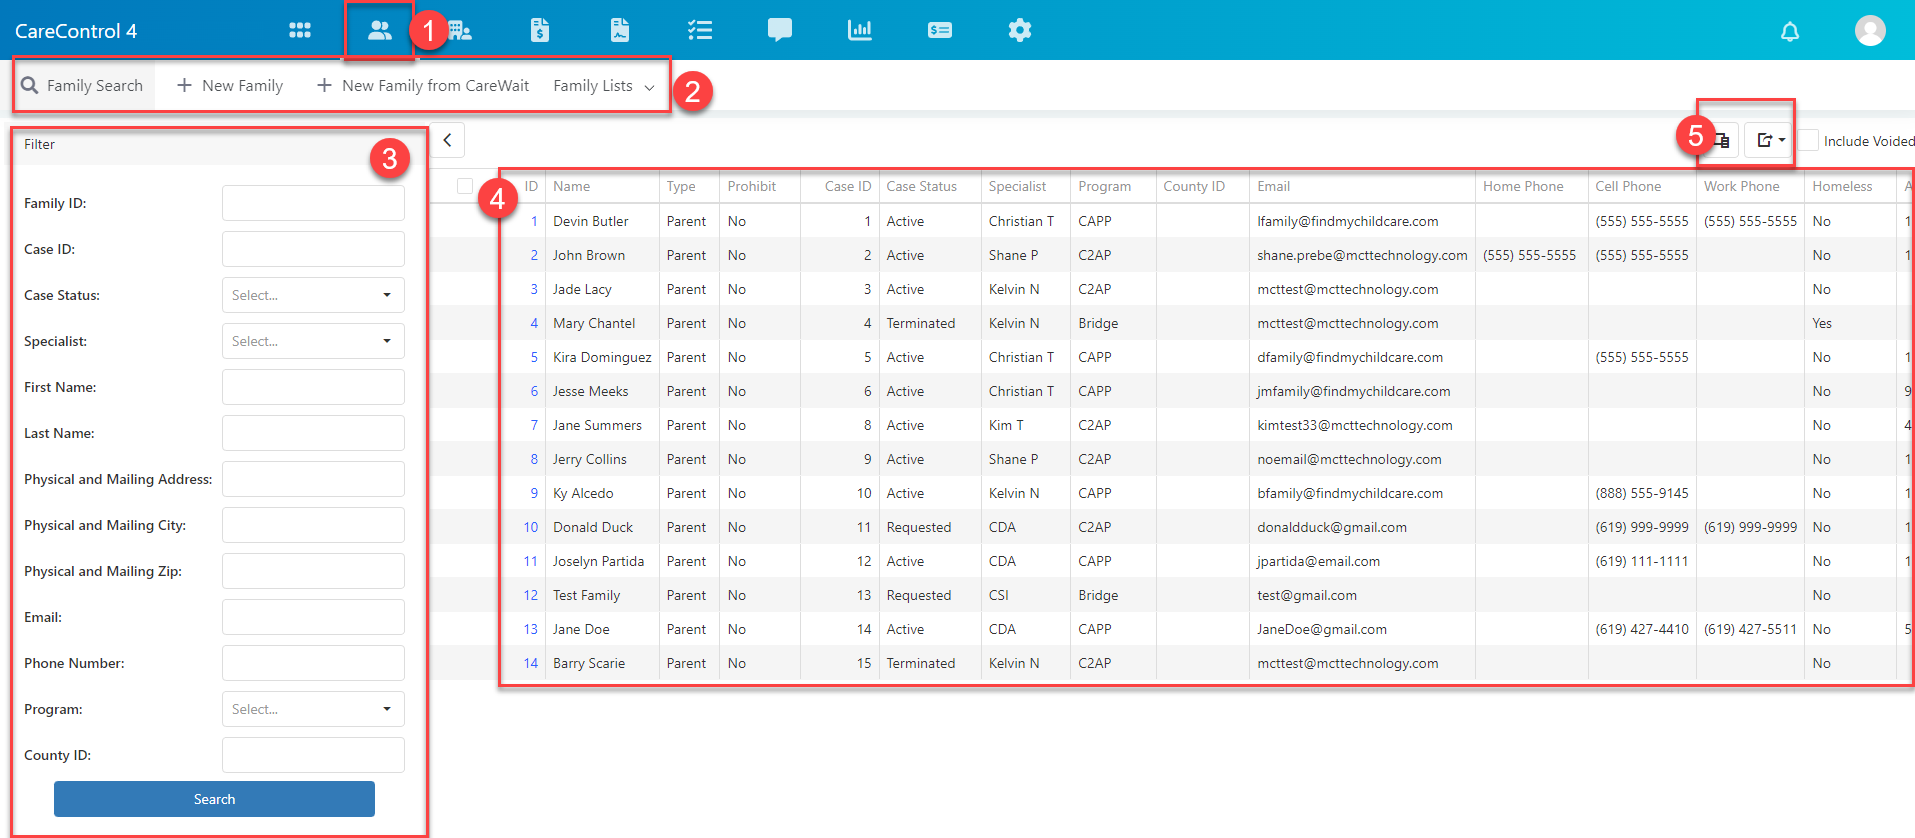Open family ID 12 link

531,595
